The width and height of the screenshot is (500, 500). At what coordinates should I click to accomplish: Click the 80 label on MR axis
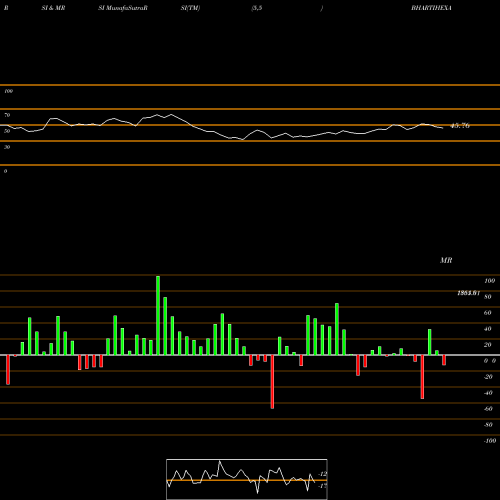488,297
